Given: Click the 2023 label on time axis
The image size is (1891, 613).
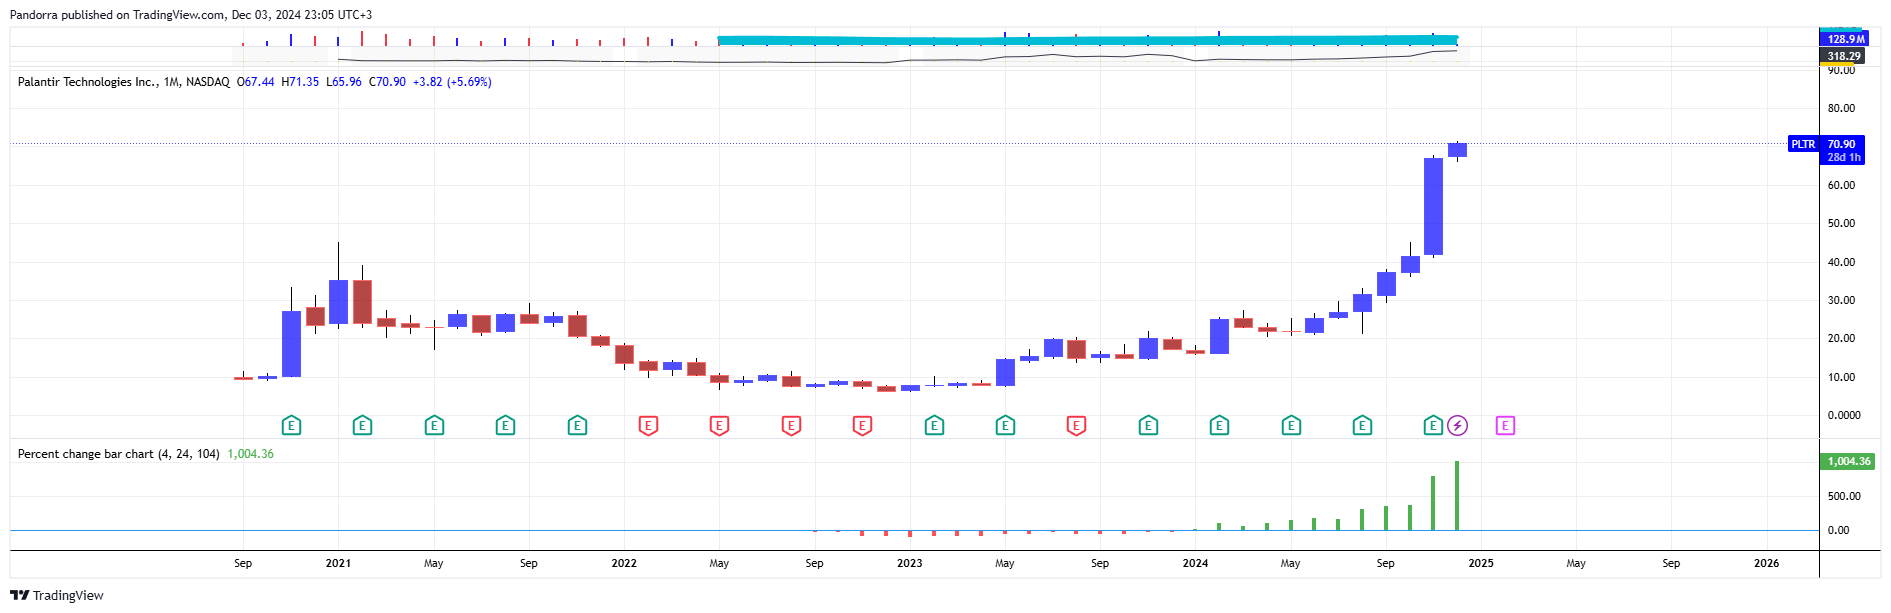Looking at the screenshot, I should 910,563.
